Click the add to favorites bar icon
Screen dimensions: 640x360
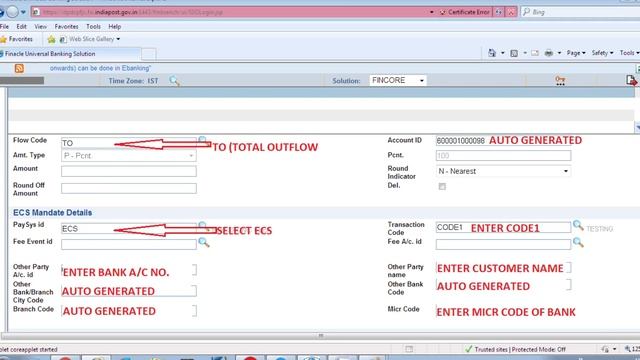[51, 40]
